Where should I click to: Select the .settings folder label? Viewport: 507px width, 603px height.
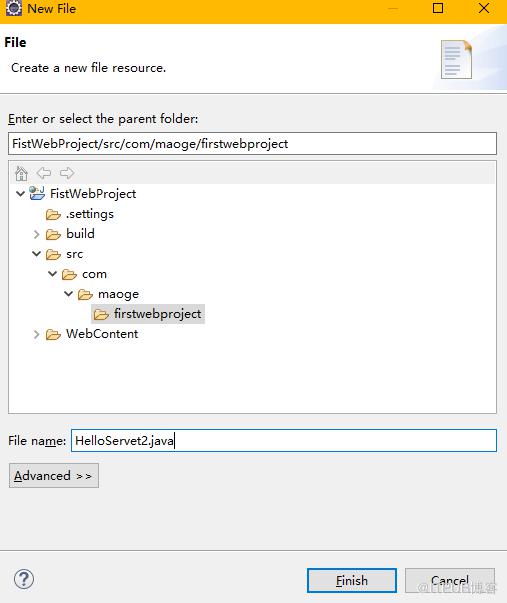click(90, 214)
